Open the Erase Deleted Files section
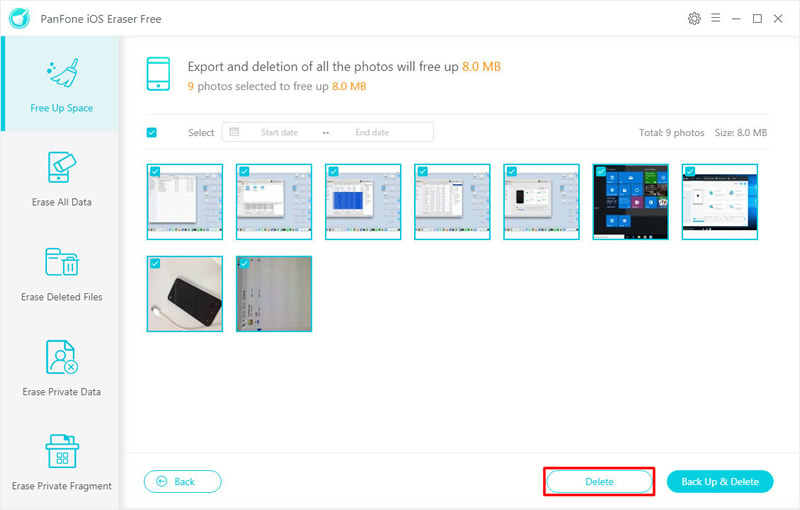 (x=61, y=274)
